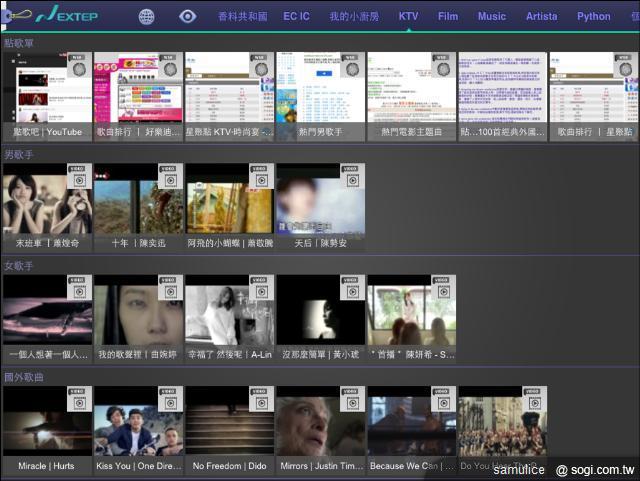Image resolution: width=640 pixels, height=481 pixels.
Task: Toggle the eye view icon
Action: (188, 16)
